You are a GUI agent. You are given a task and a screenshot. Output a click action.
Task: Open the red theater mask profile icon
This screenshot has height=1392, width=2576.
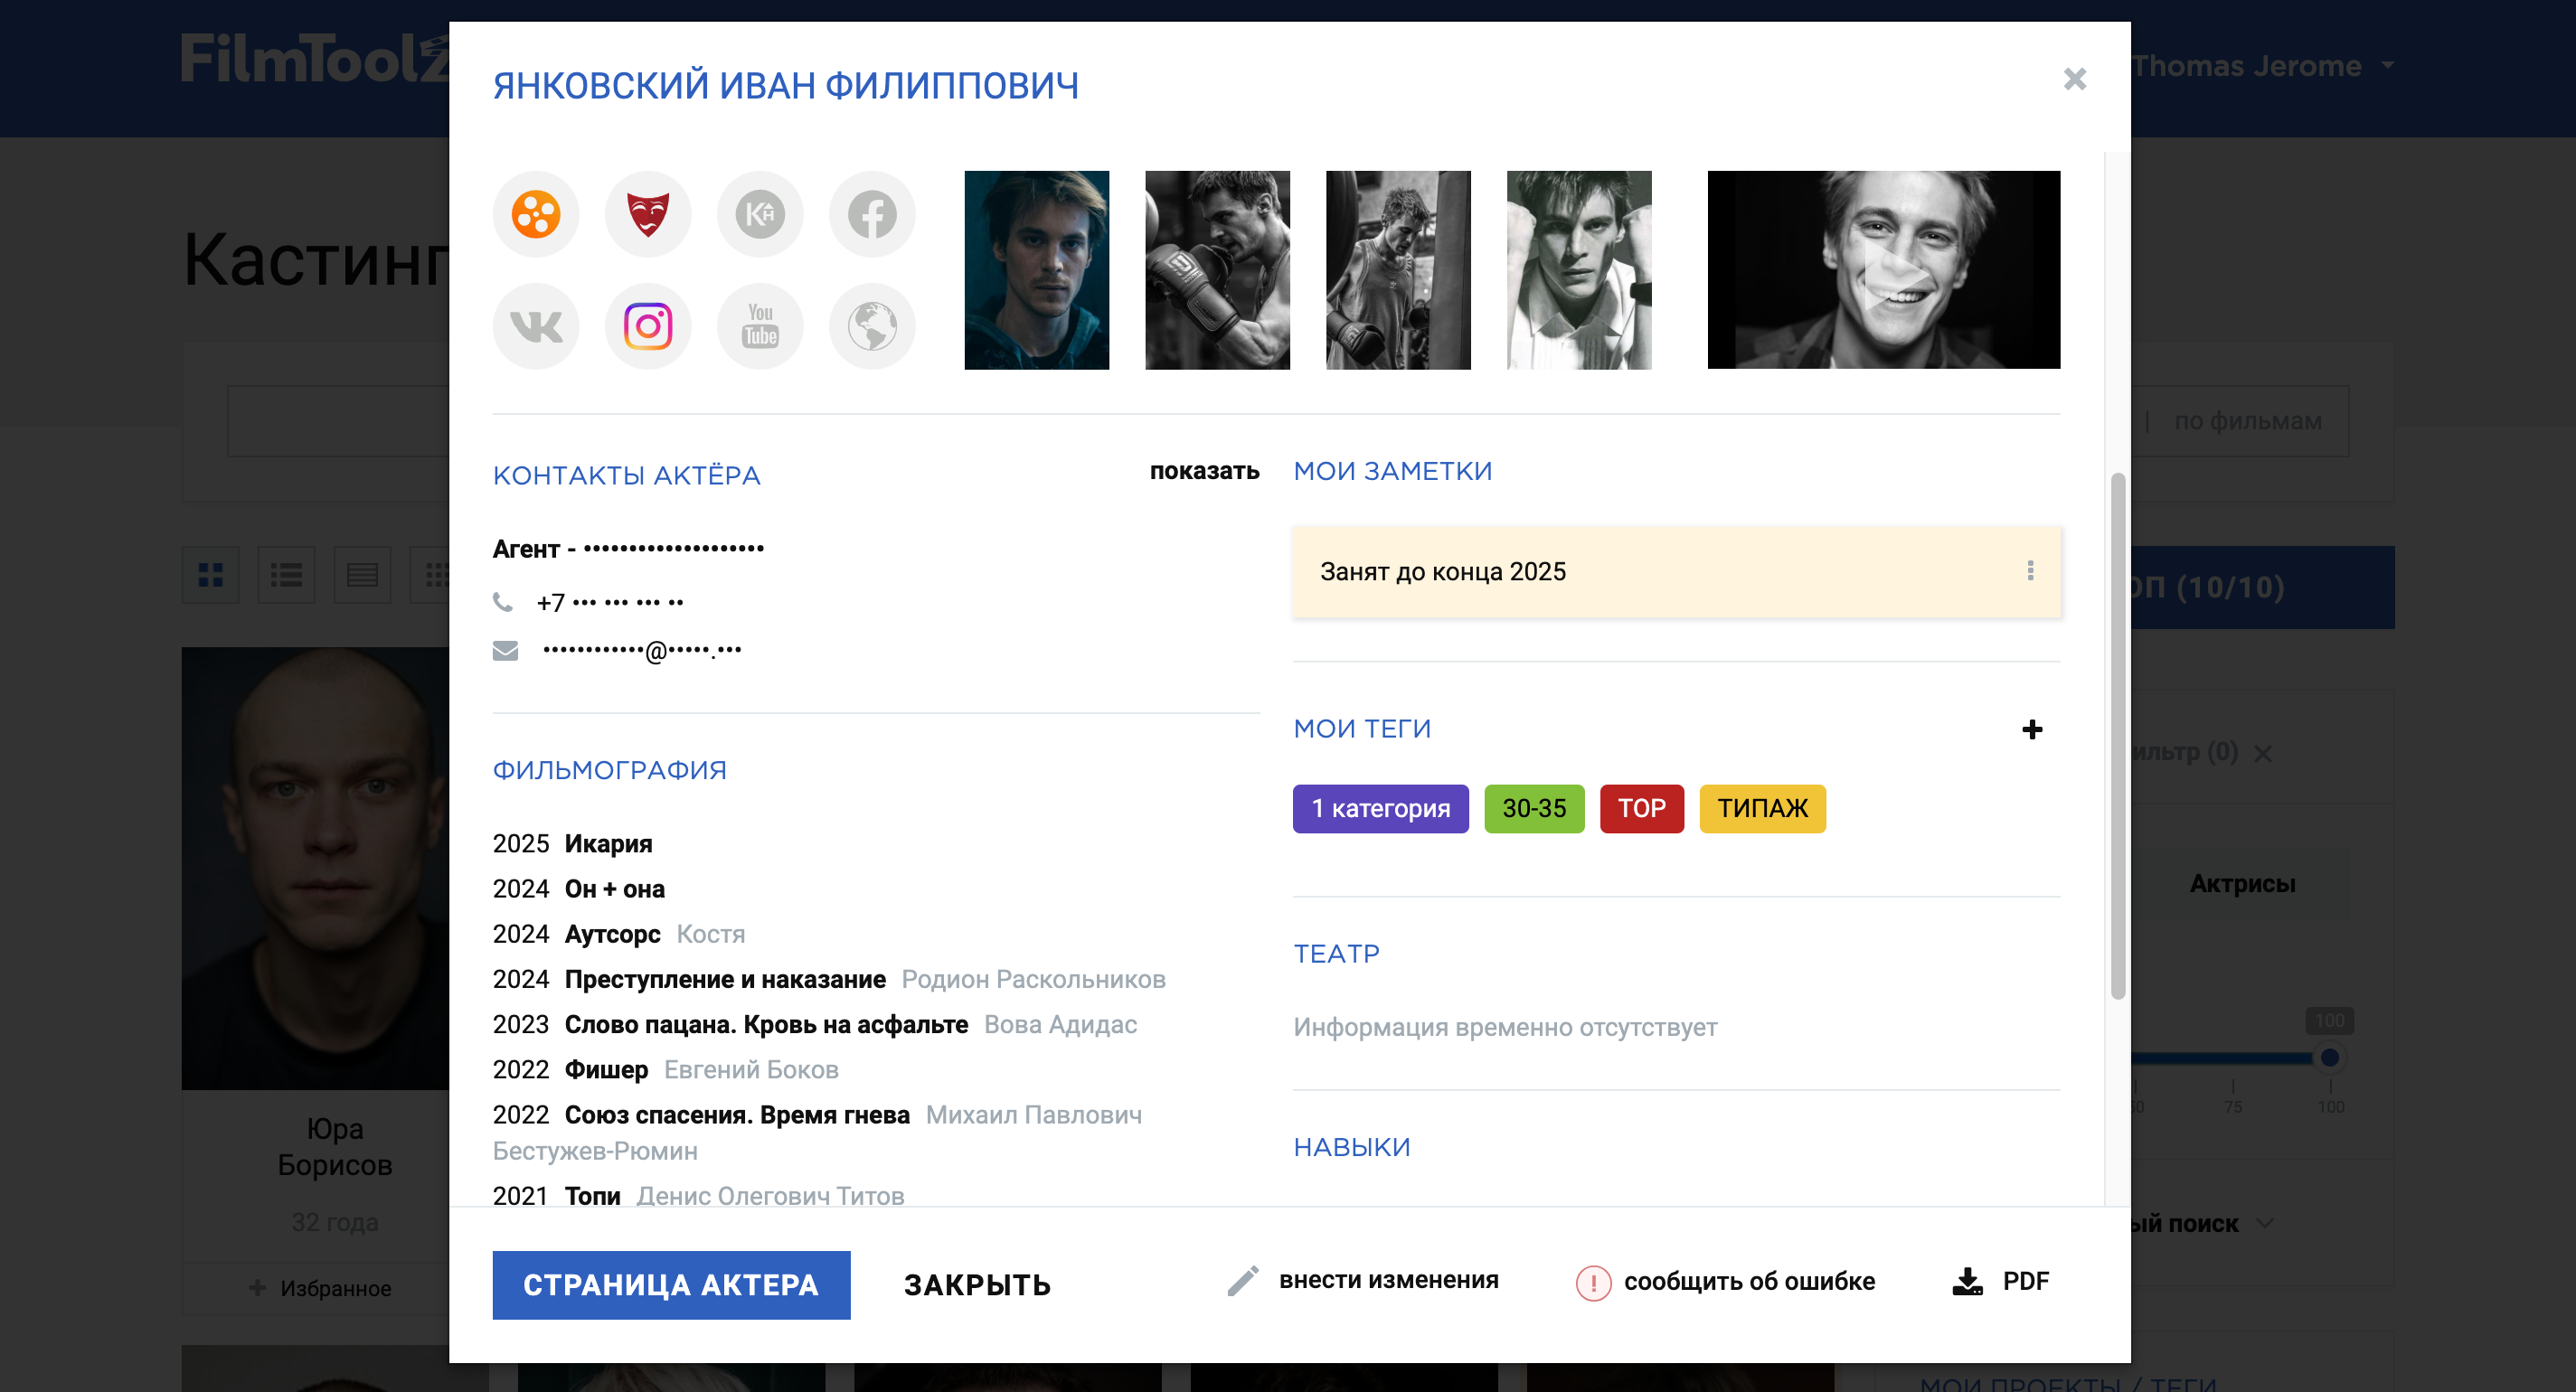pos(648,214)
